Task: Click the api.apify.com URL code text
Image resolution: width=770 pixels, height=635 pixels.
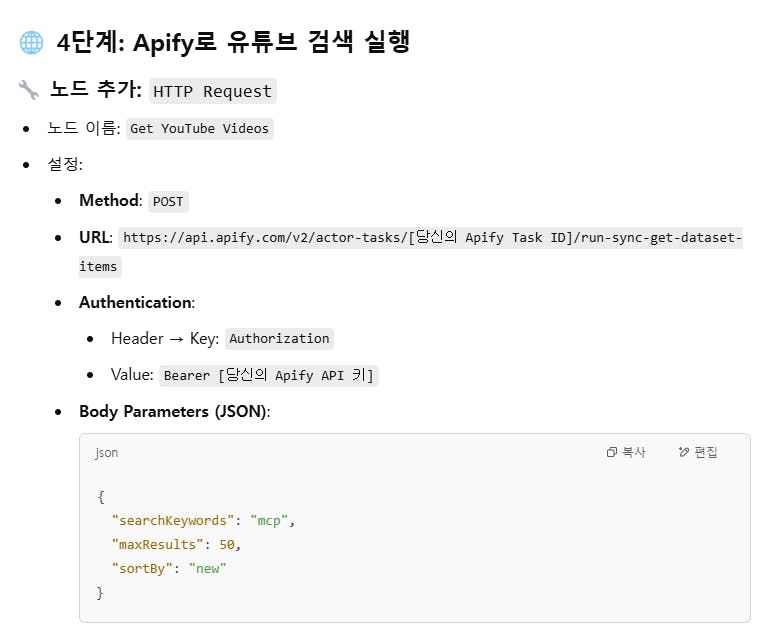Action: (x=430, y=239)
